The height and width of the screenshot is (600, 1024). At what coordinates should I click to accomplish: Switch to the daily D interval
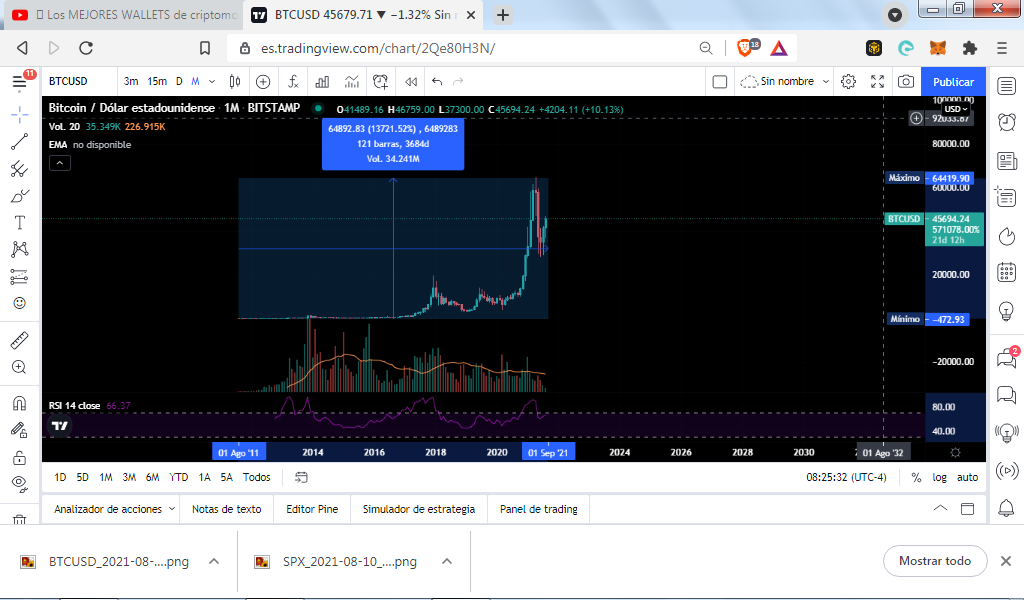179,82
